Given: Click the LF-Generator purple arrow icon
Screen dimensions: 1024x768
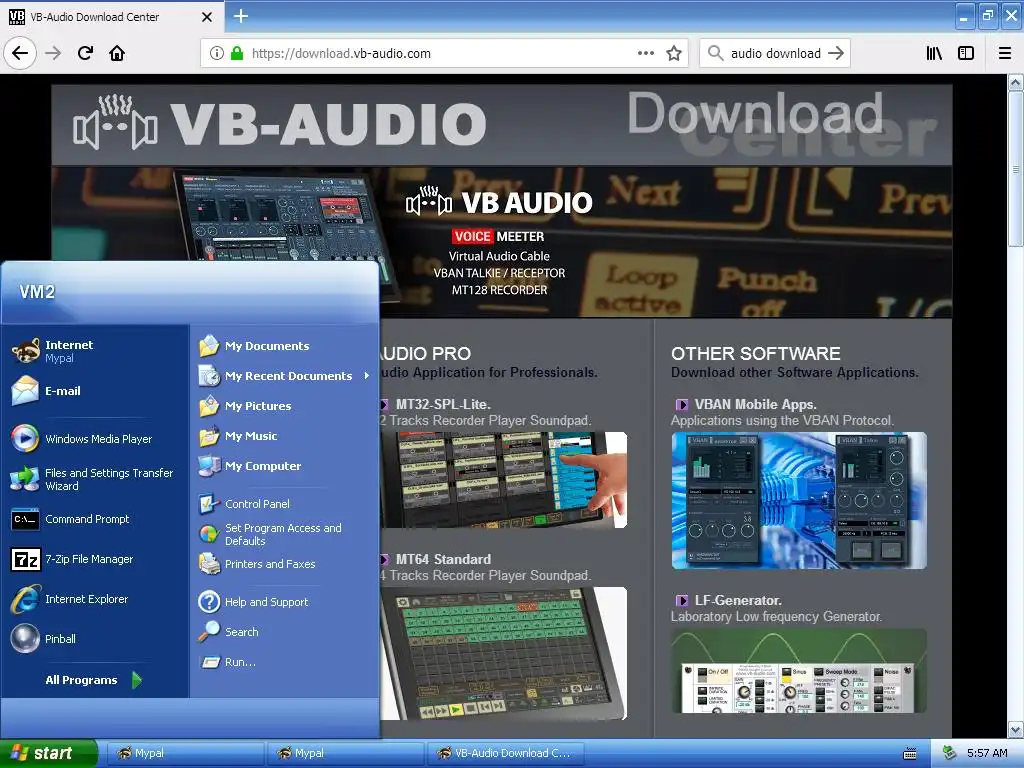Looking at the screenshot, I should coord(681,600).
